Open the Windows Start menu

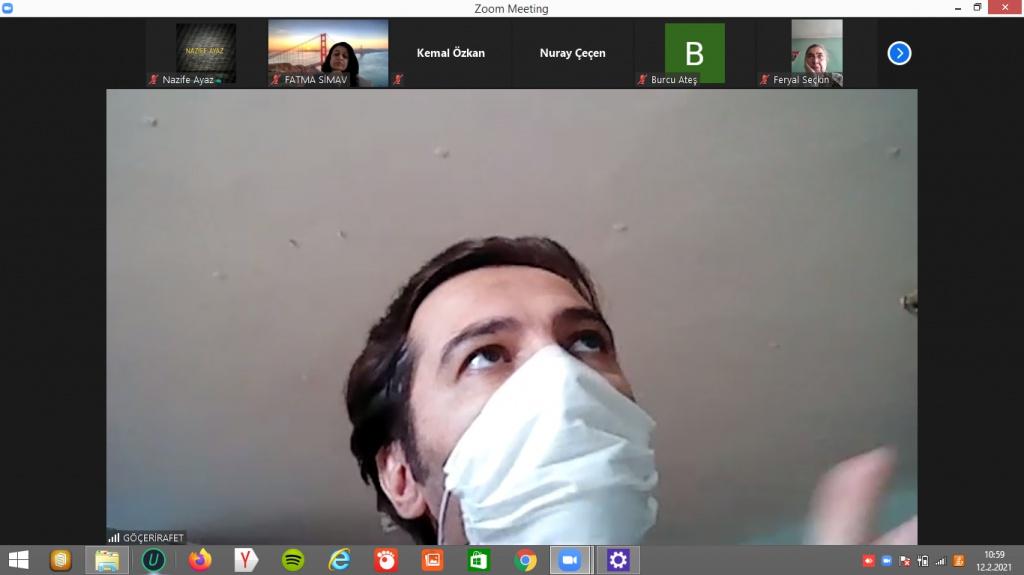pyautogui.click(x=18, y=560)
